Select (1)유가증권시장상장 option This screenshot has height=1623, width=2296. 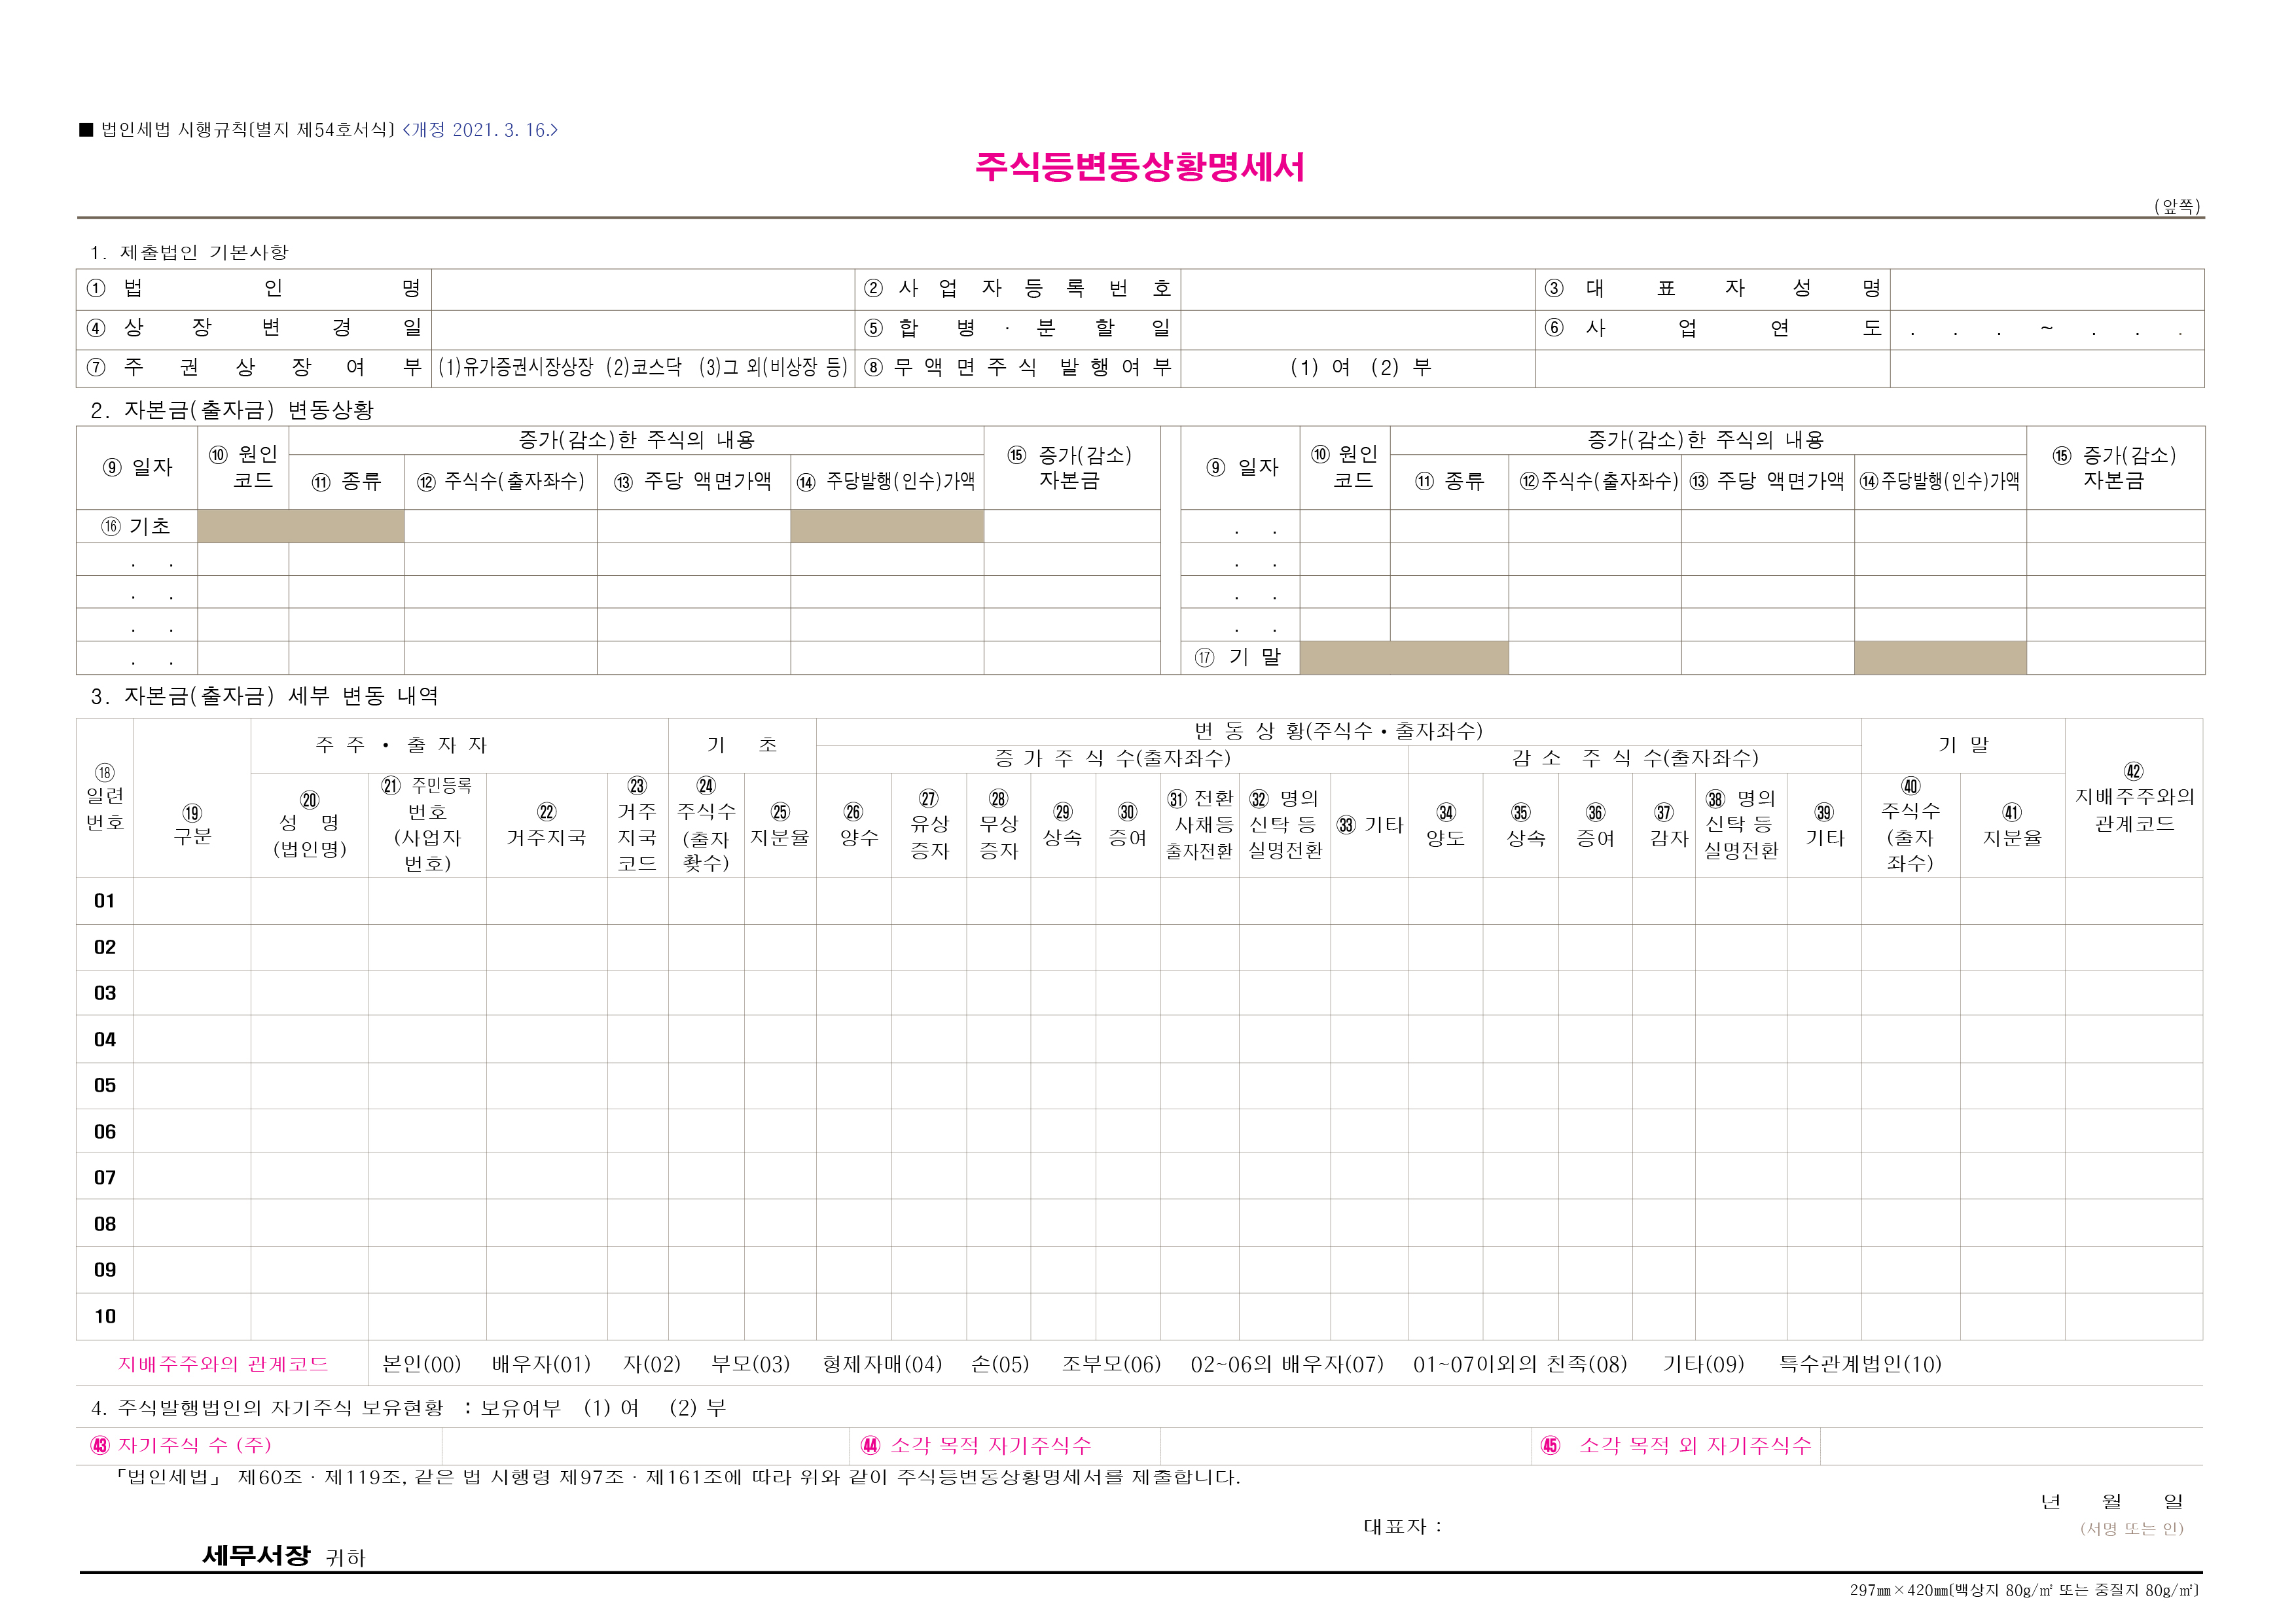[516, 368]
